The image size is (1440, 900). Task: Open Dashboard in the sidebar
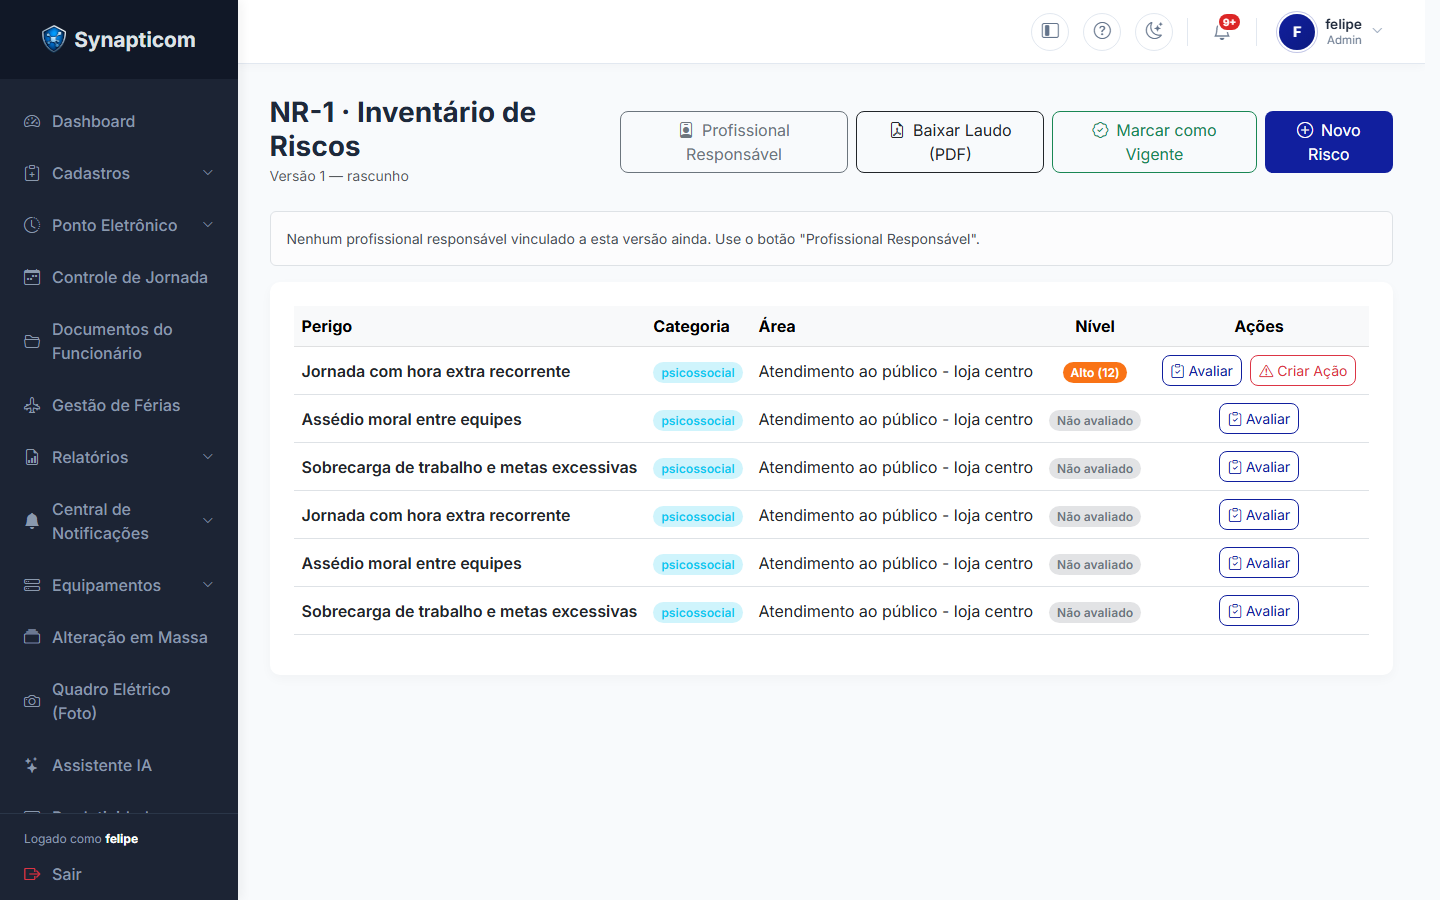[x=119, y=121]
